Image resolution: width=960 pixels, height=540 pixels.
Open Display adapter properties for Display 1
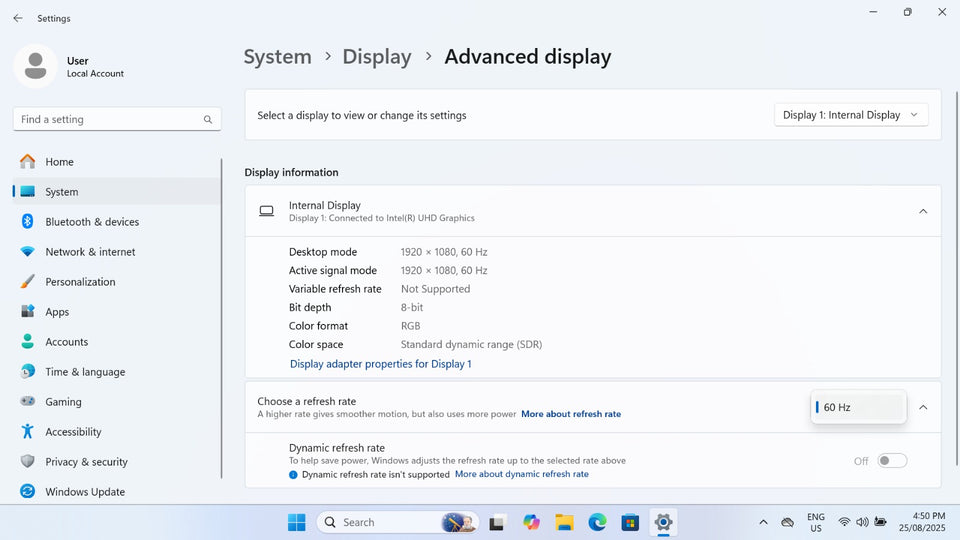click(380, 364)
